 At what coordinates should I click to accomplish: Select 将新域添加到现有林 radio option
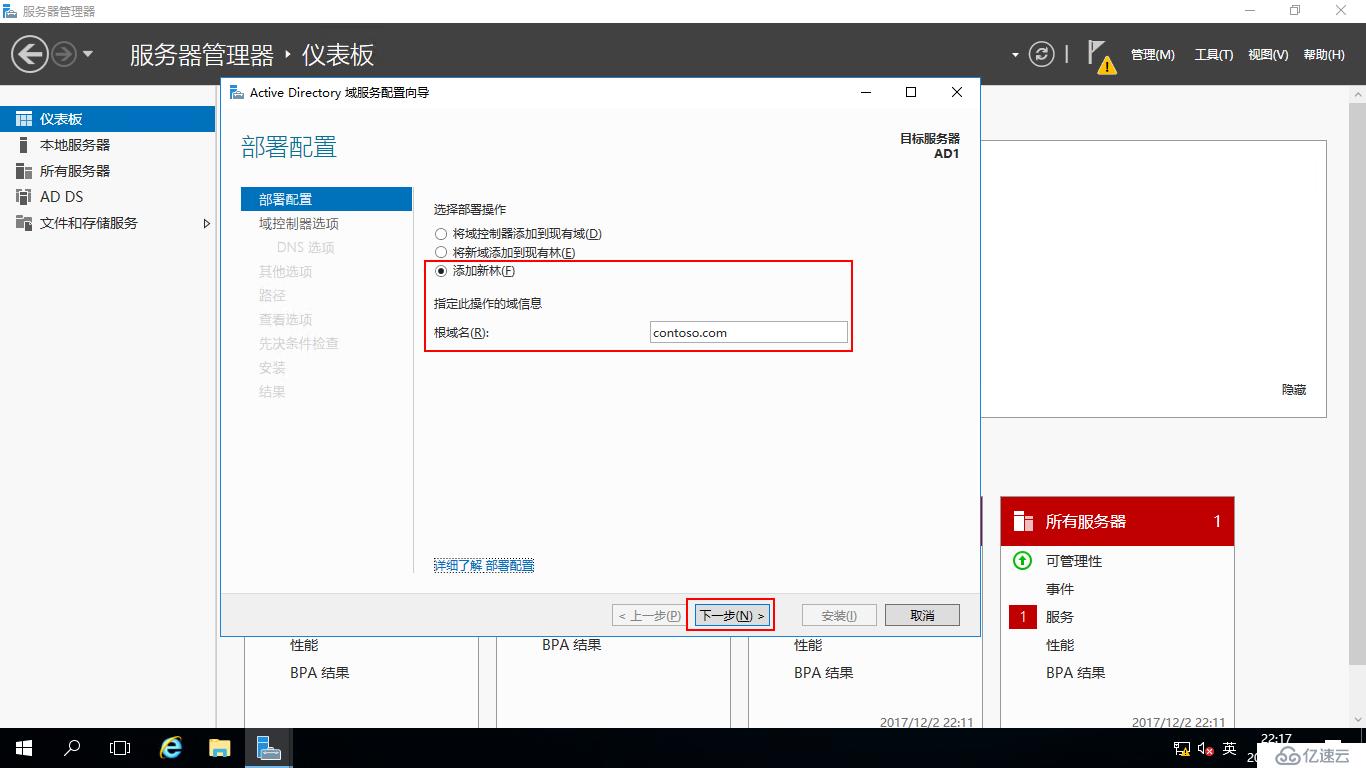point(505,253)
